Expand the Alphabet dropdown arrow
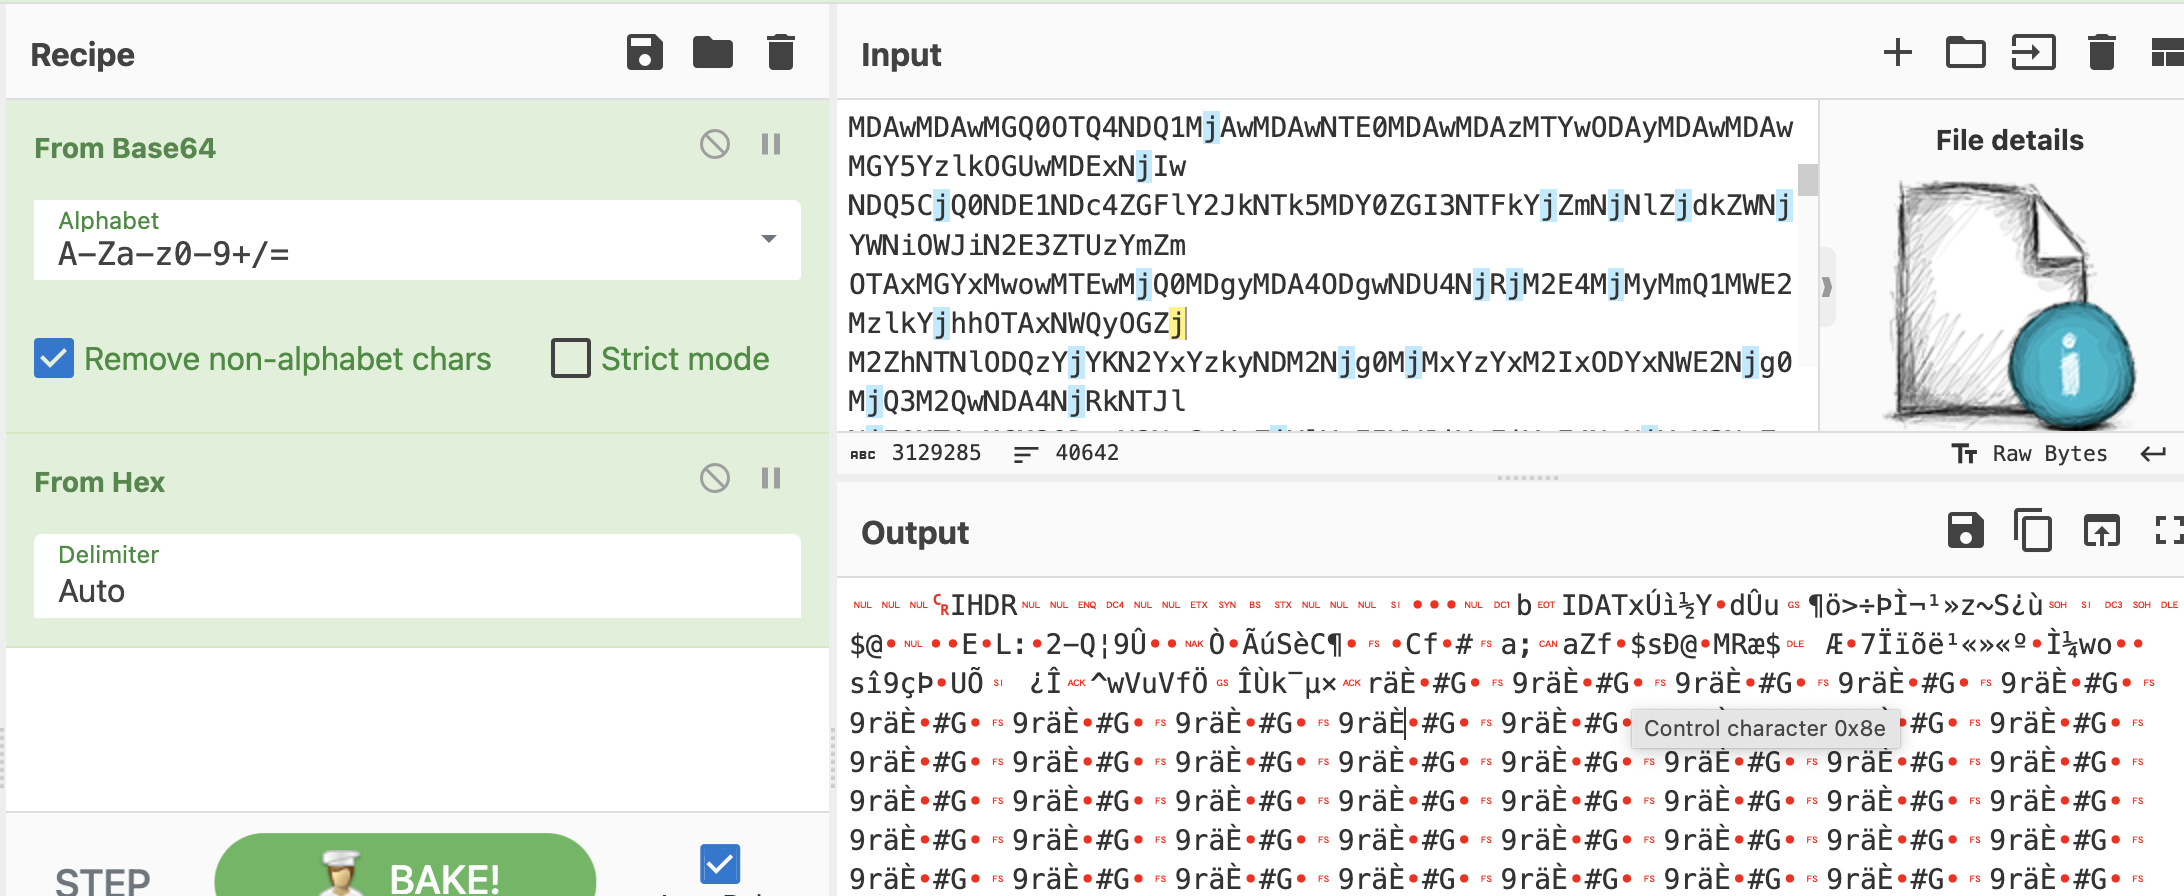 [768, 240]
